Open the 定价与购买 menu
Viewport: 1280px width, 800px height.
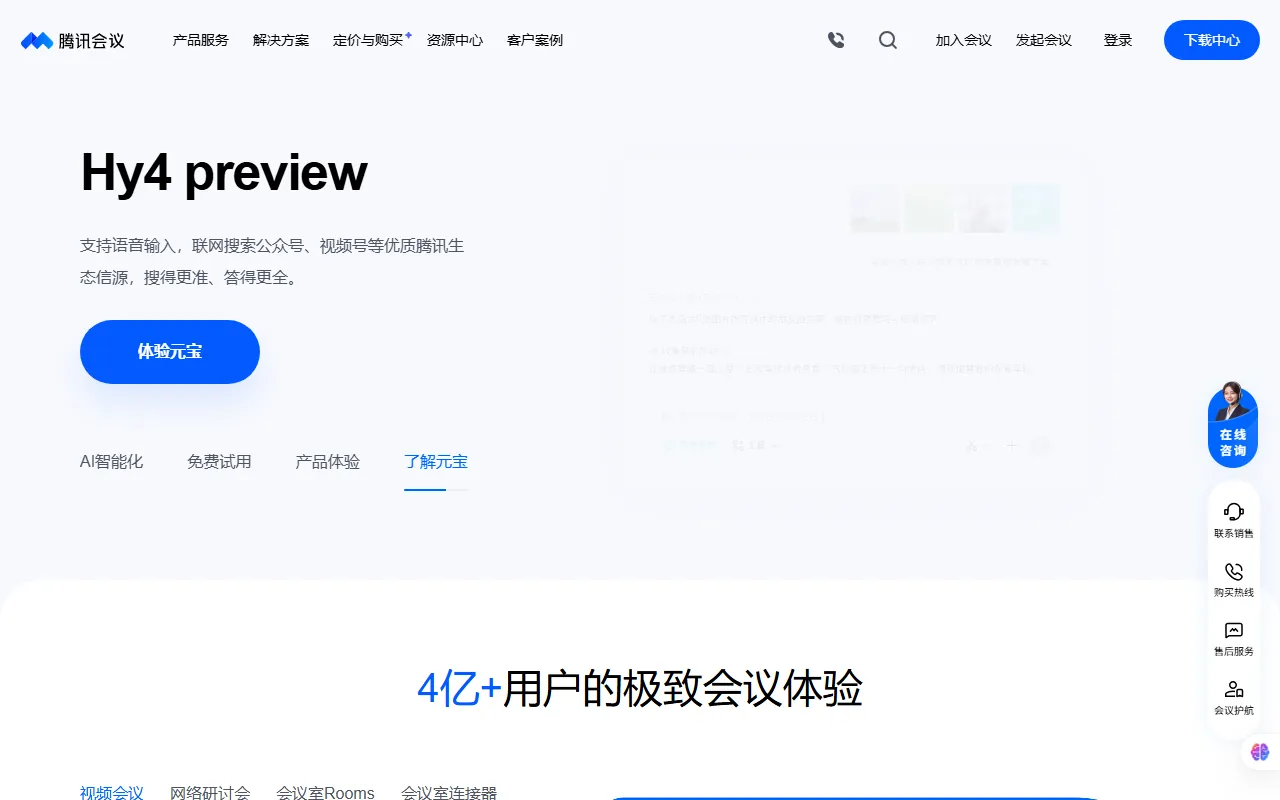[368, 40]
